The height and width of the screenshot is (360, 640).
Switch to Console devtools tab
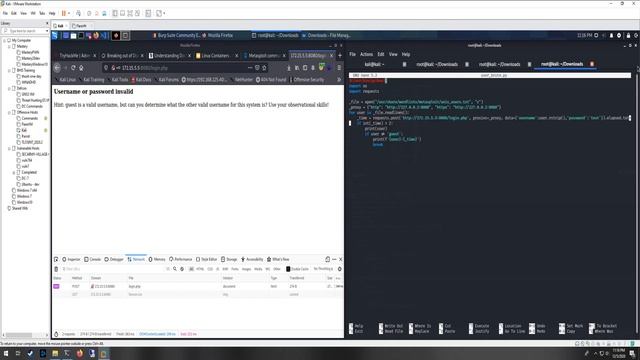[92, 259]
